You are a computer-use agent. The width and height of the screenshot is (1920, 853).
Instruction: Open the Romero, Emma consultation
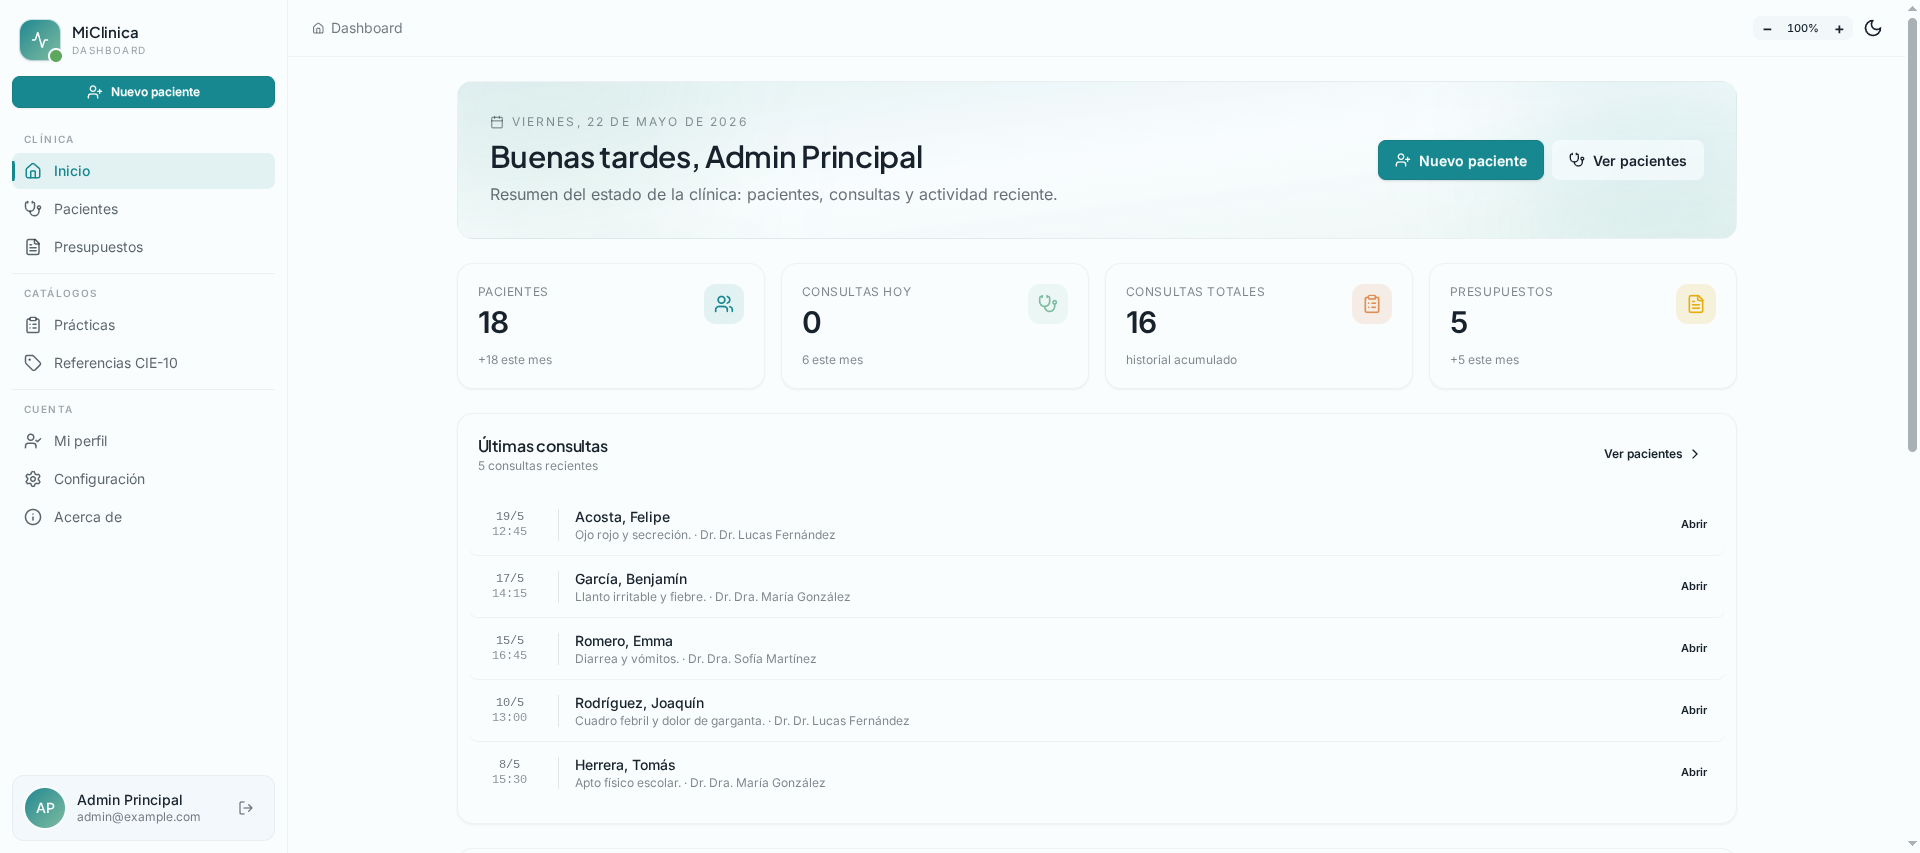(1694, 648)
